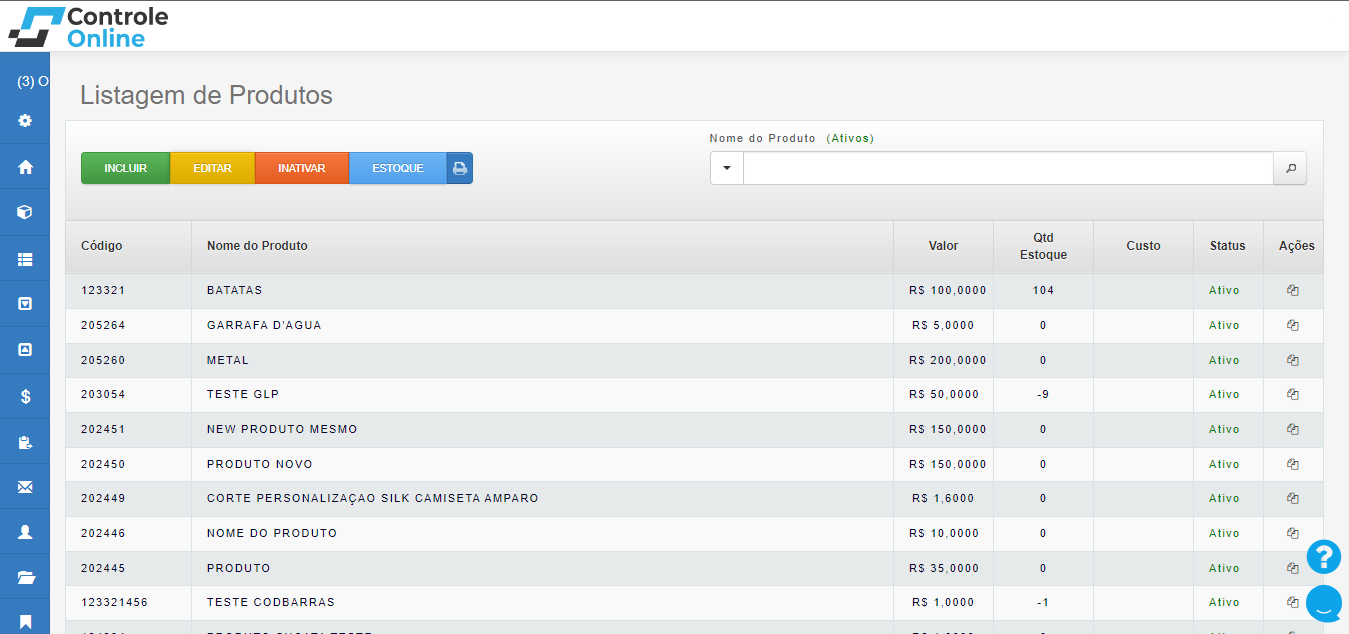Click the duplicate icon for BATATAS row
The image size is (1349, 634).
(1292, 290)
